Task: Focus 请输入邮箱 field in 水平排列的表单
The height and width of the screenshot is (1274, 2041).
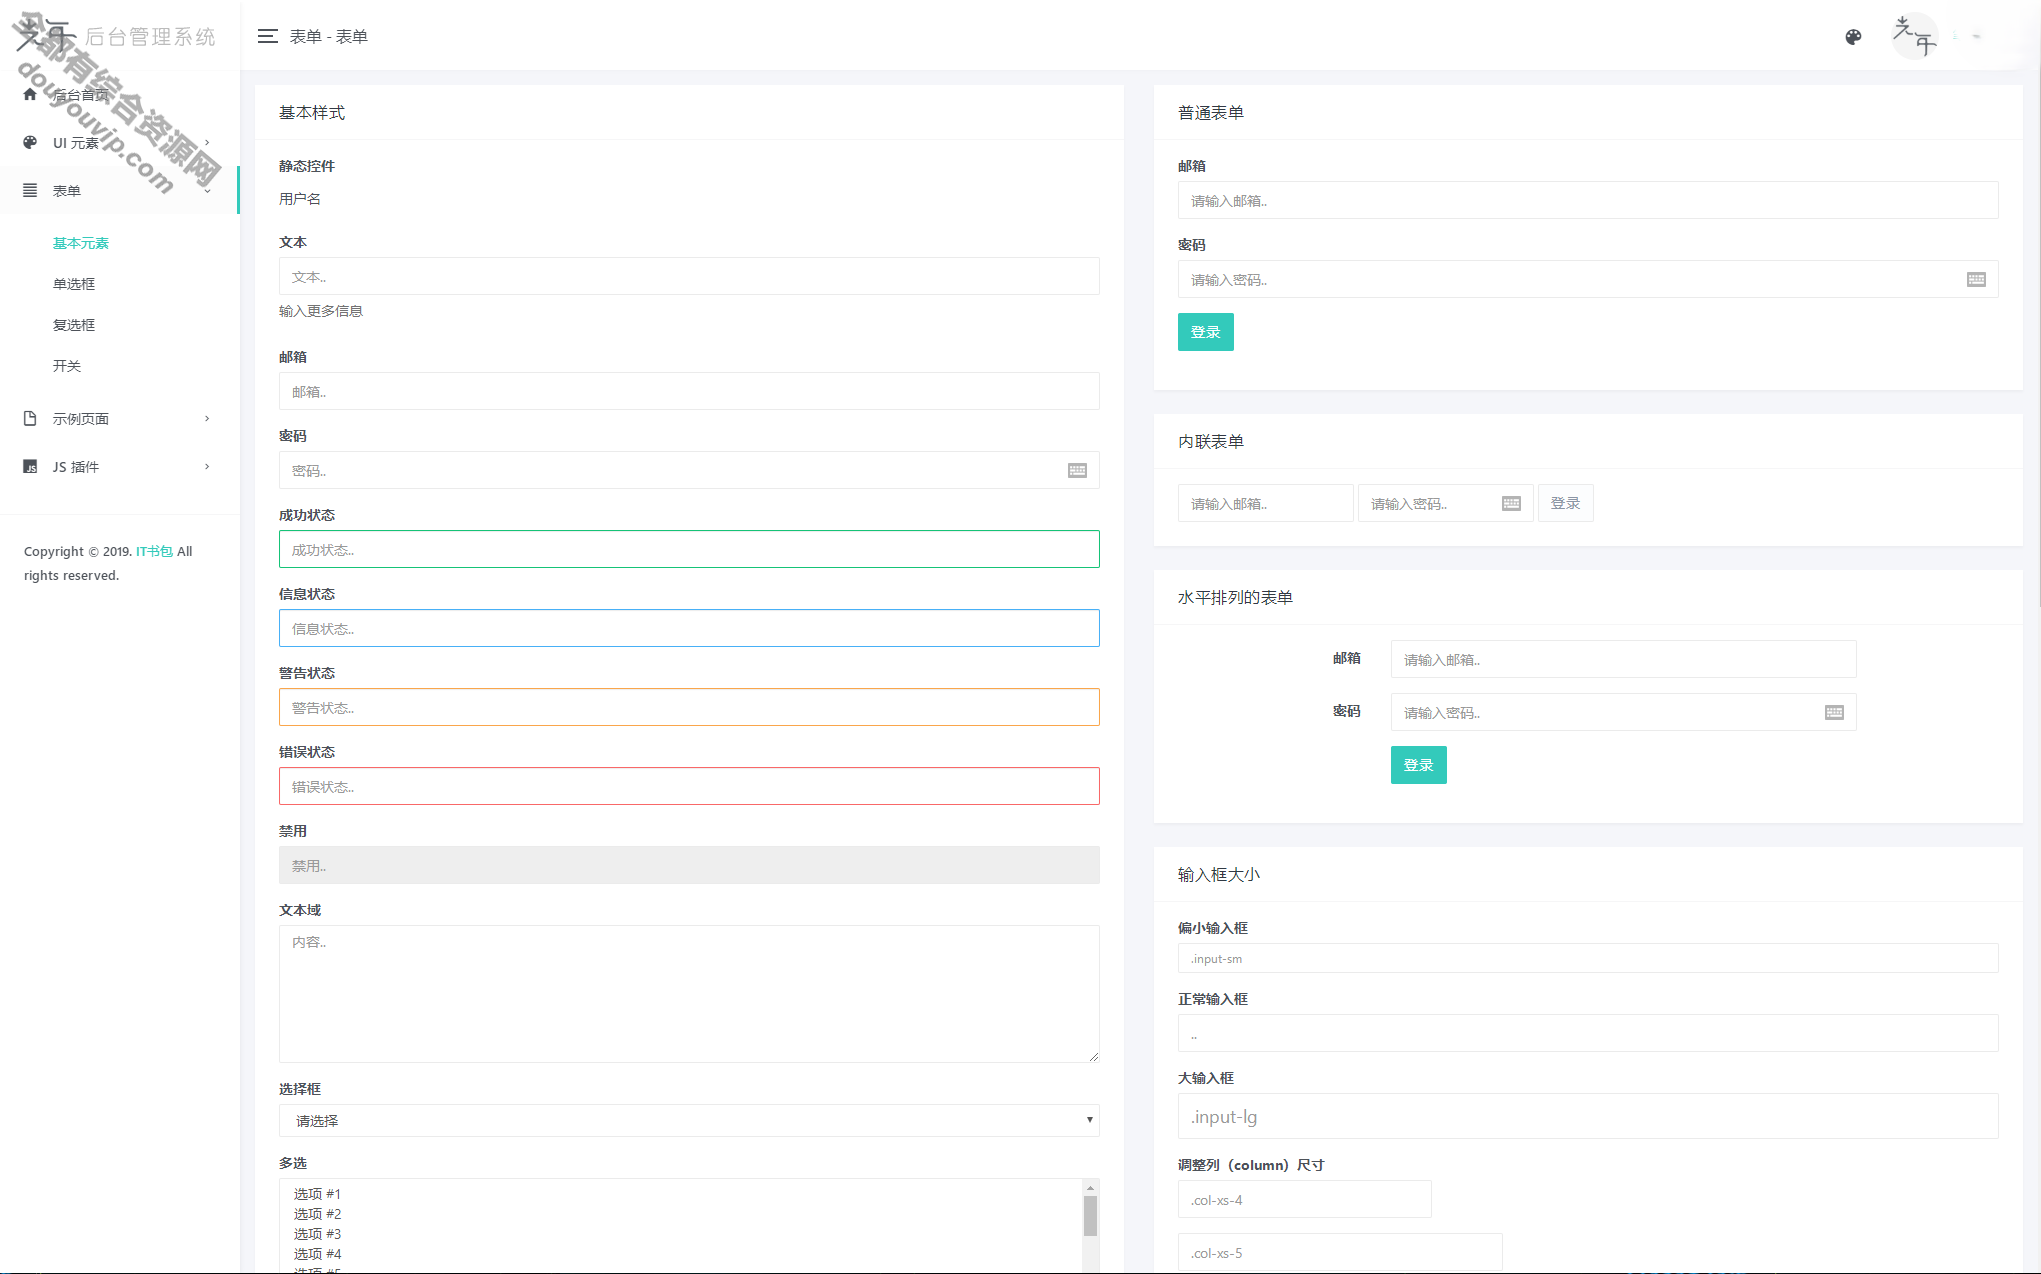Action: [1623, 659]
